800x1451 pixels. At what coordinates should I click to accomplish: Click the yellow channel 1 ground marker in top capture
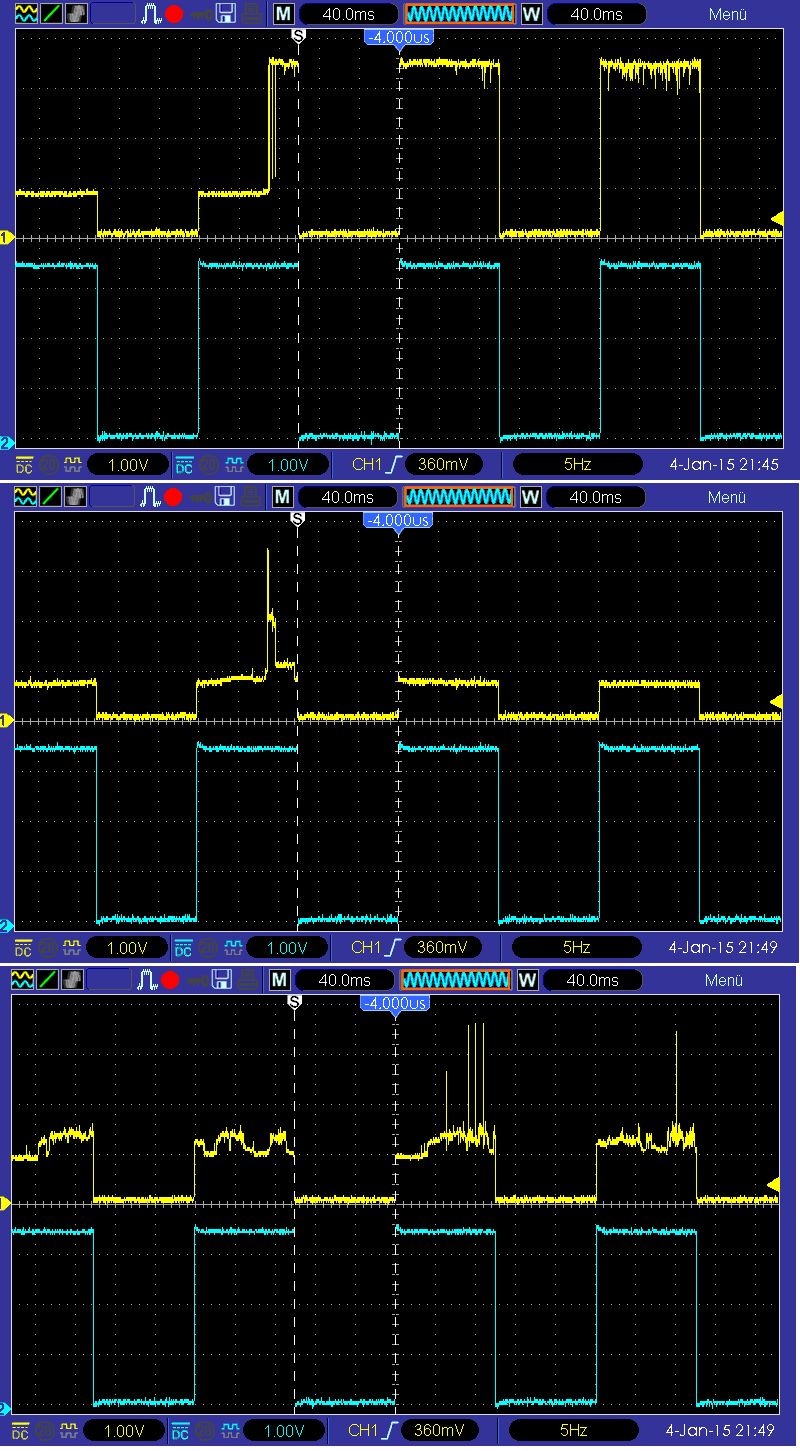coord(5,237)
